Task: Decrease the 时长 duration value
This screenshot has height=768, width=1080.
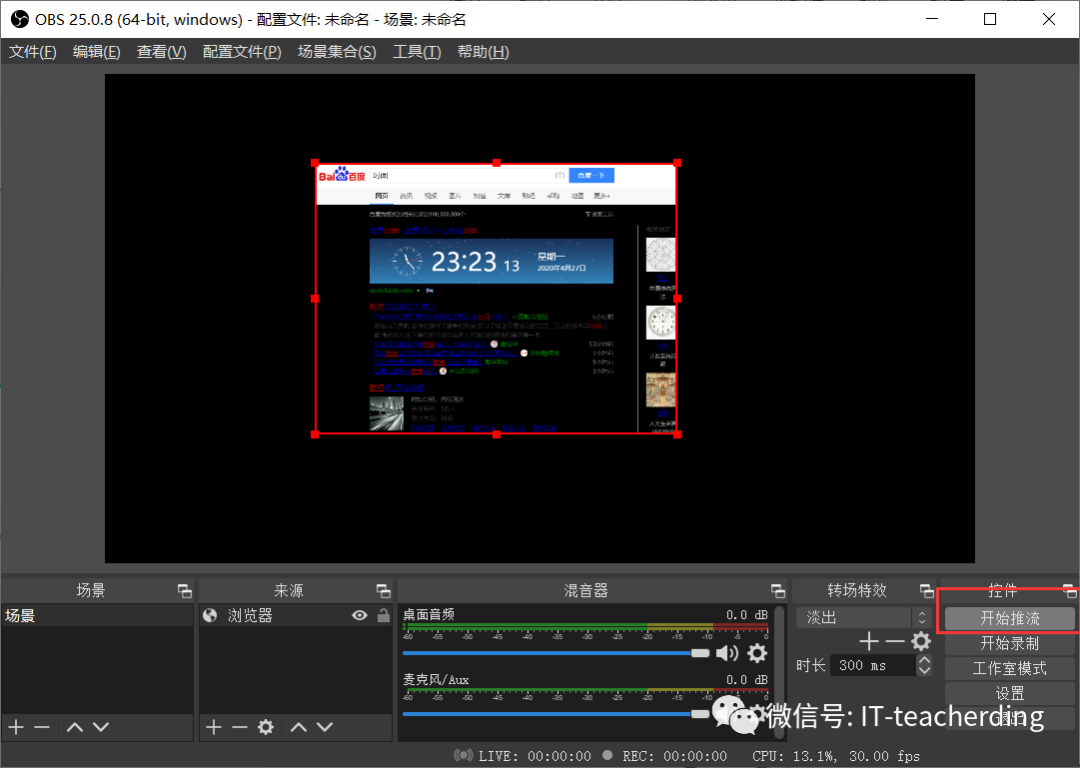Action: coord(924,671)
